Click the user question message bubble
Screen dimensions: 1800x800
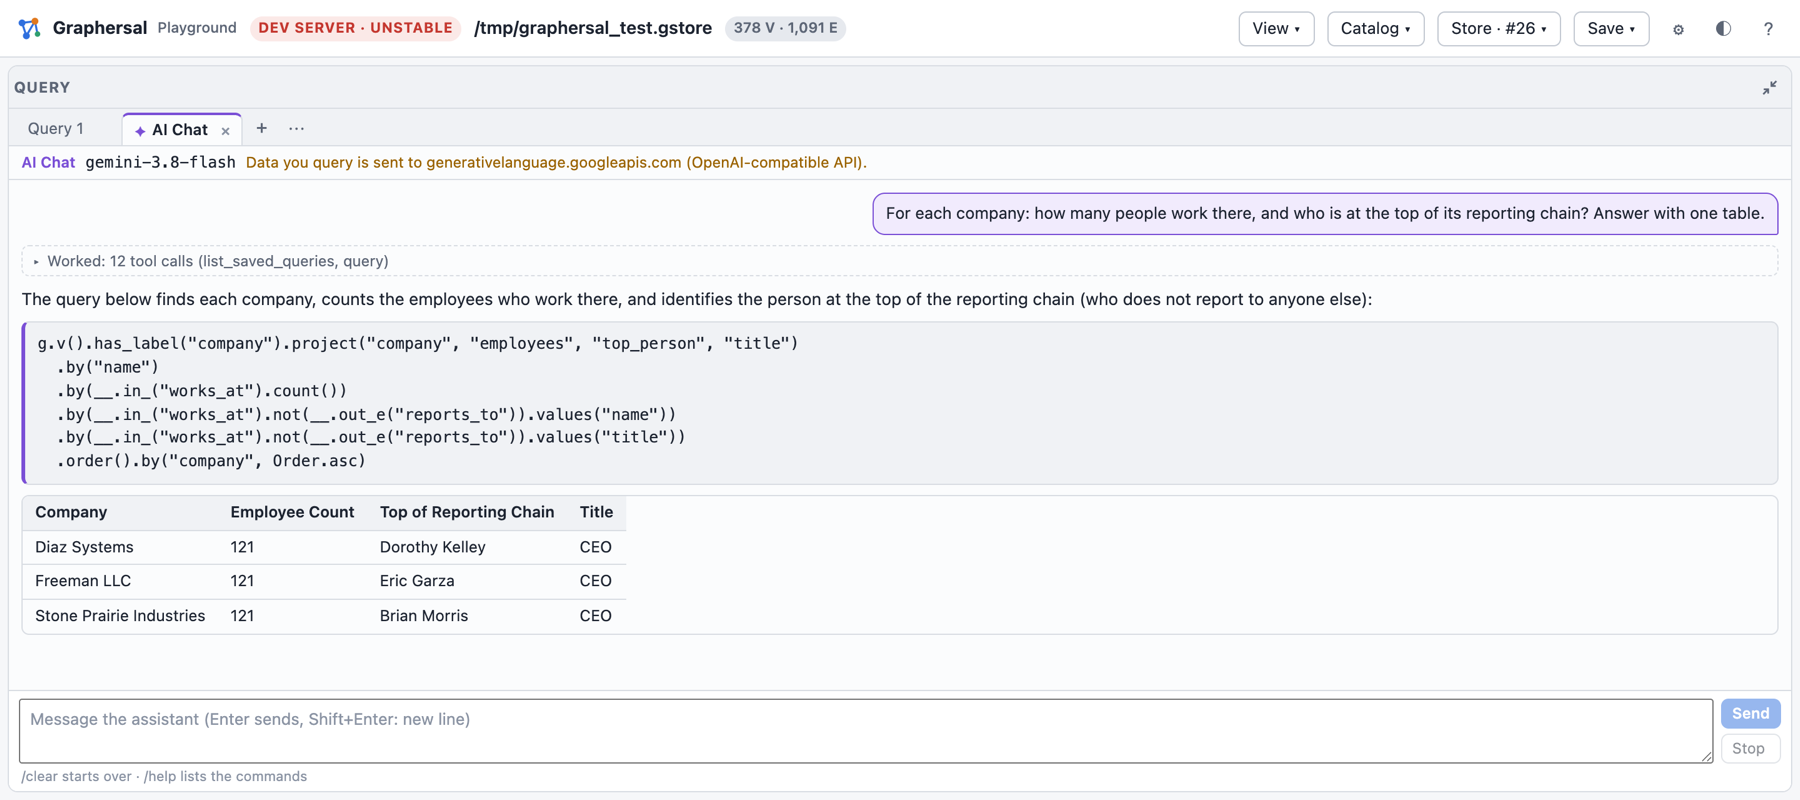coord(1325,214)
